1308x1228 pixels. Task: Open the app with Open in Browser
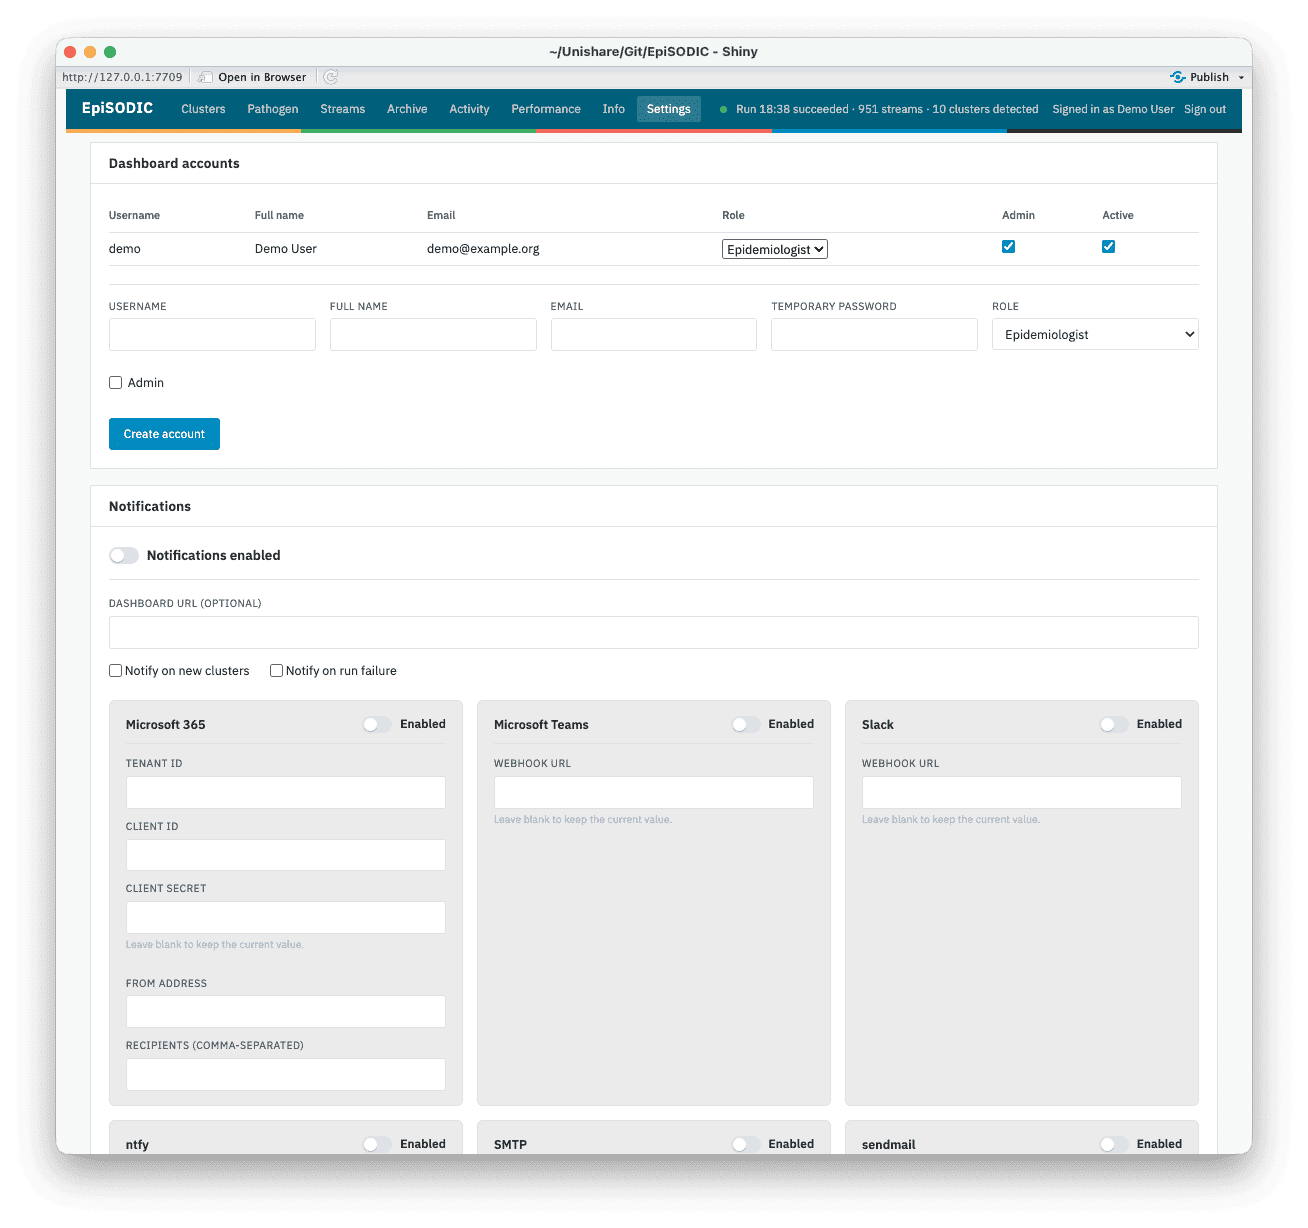(253, 77)
